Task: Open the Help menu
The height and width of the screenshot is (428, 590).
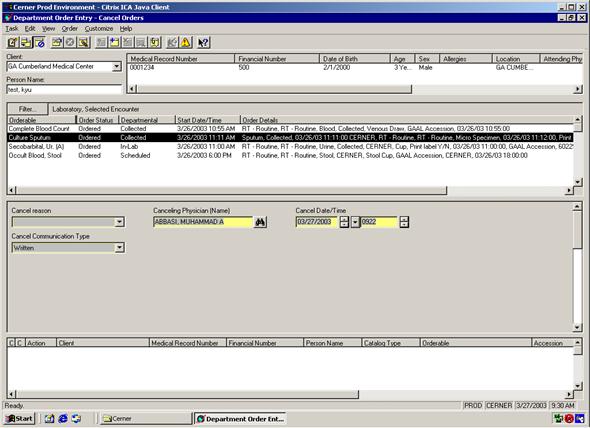Action: (x=126, y=29)
